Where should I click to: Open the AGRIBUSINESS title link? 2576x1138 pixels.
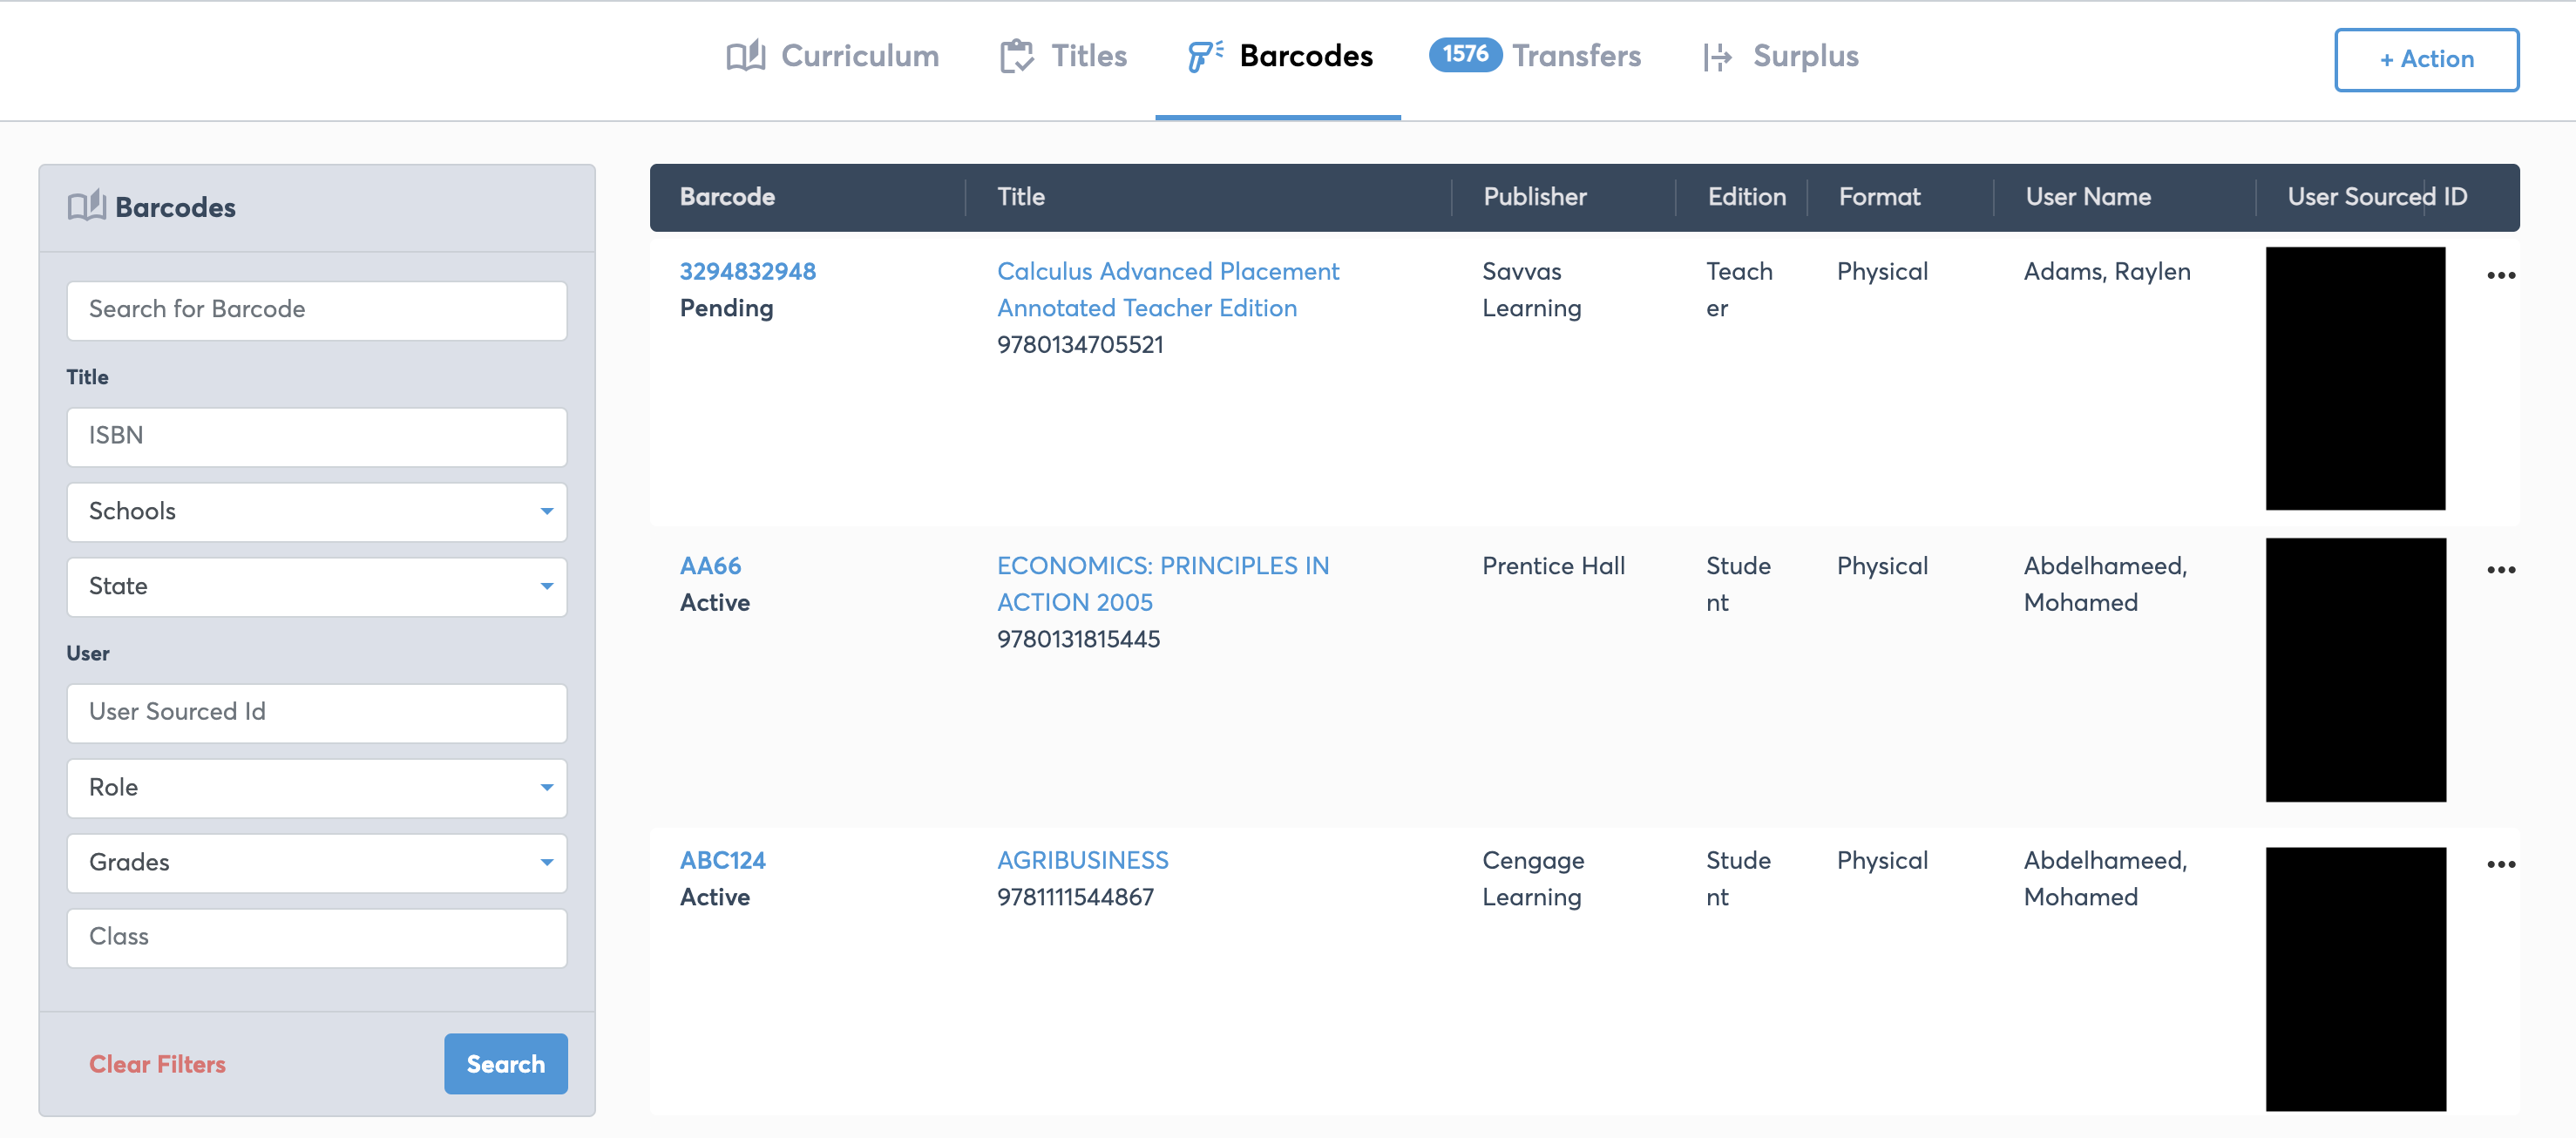coord(1082,861)
